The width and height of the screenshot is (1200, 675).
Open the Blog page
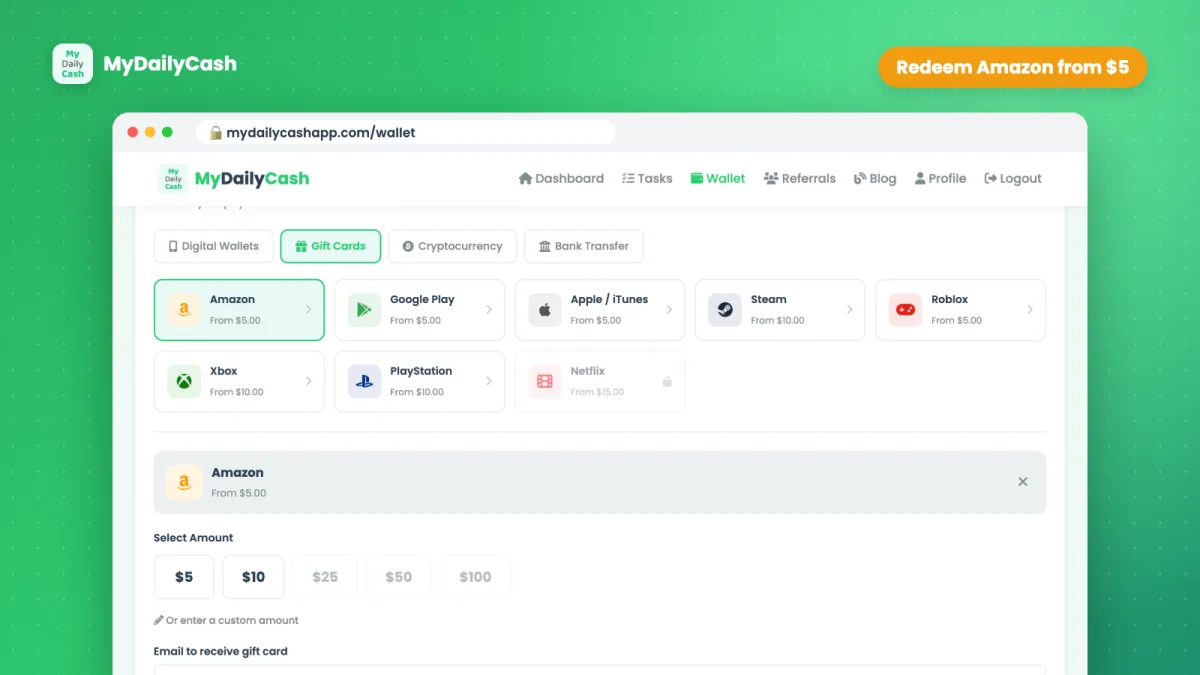pos(875,179)
